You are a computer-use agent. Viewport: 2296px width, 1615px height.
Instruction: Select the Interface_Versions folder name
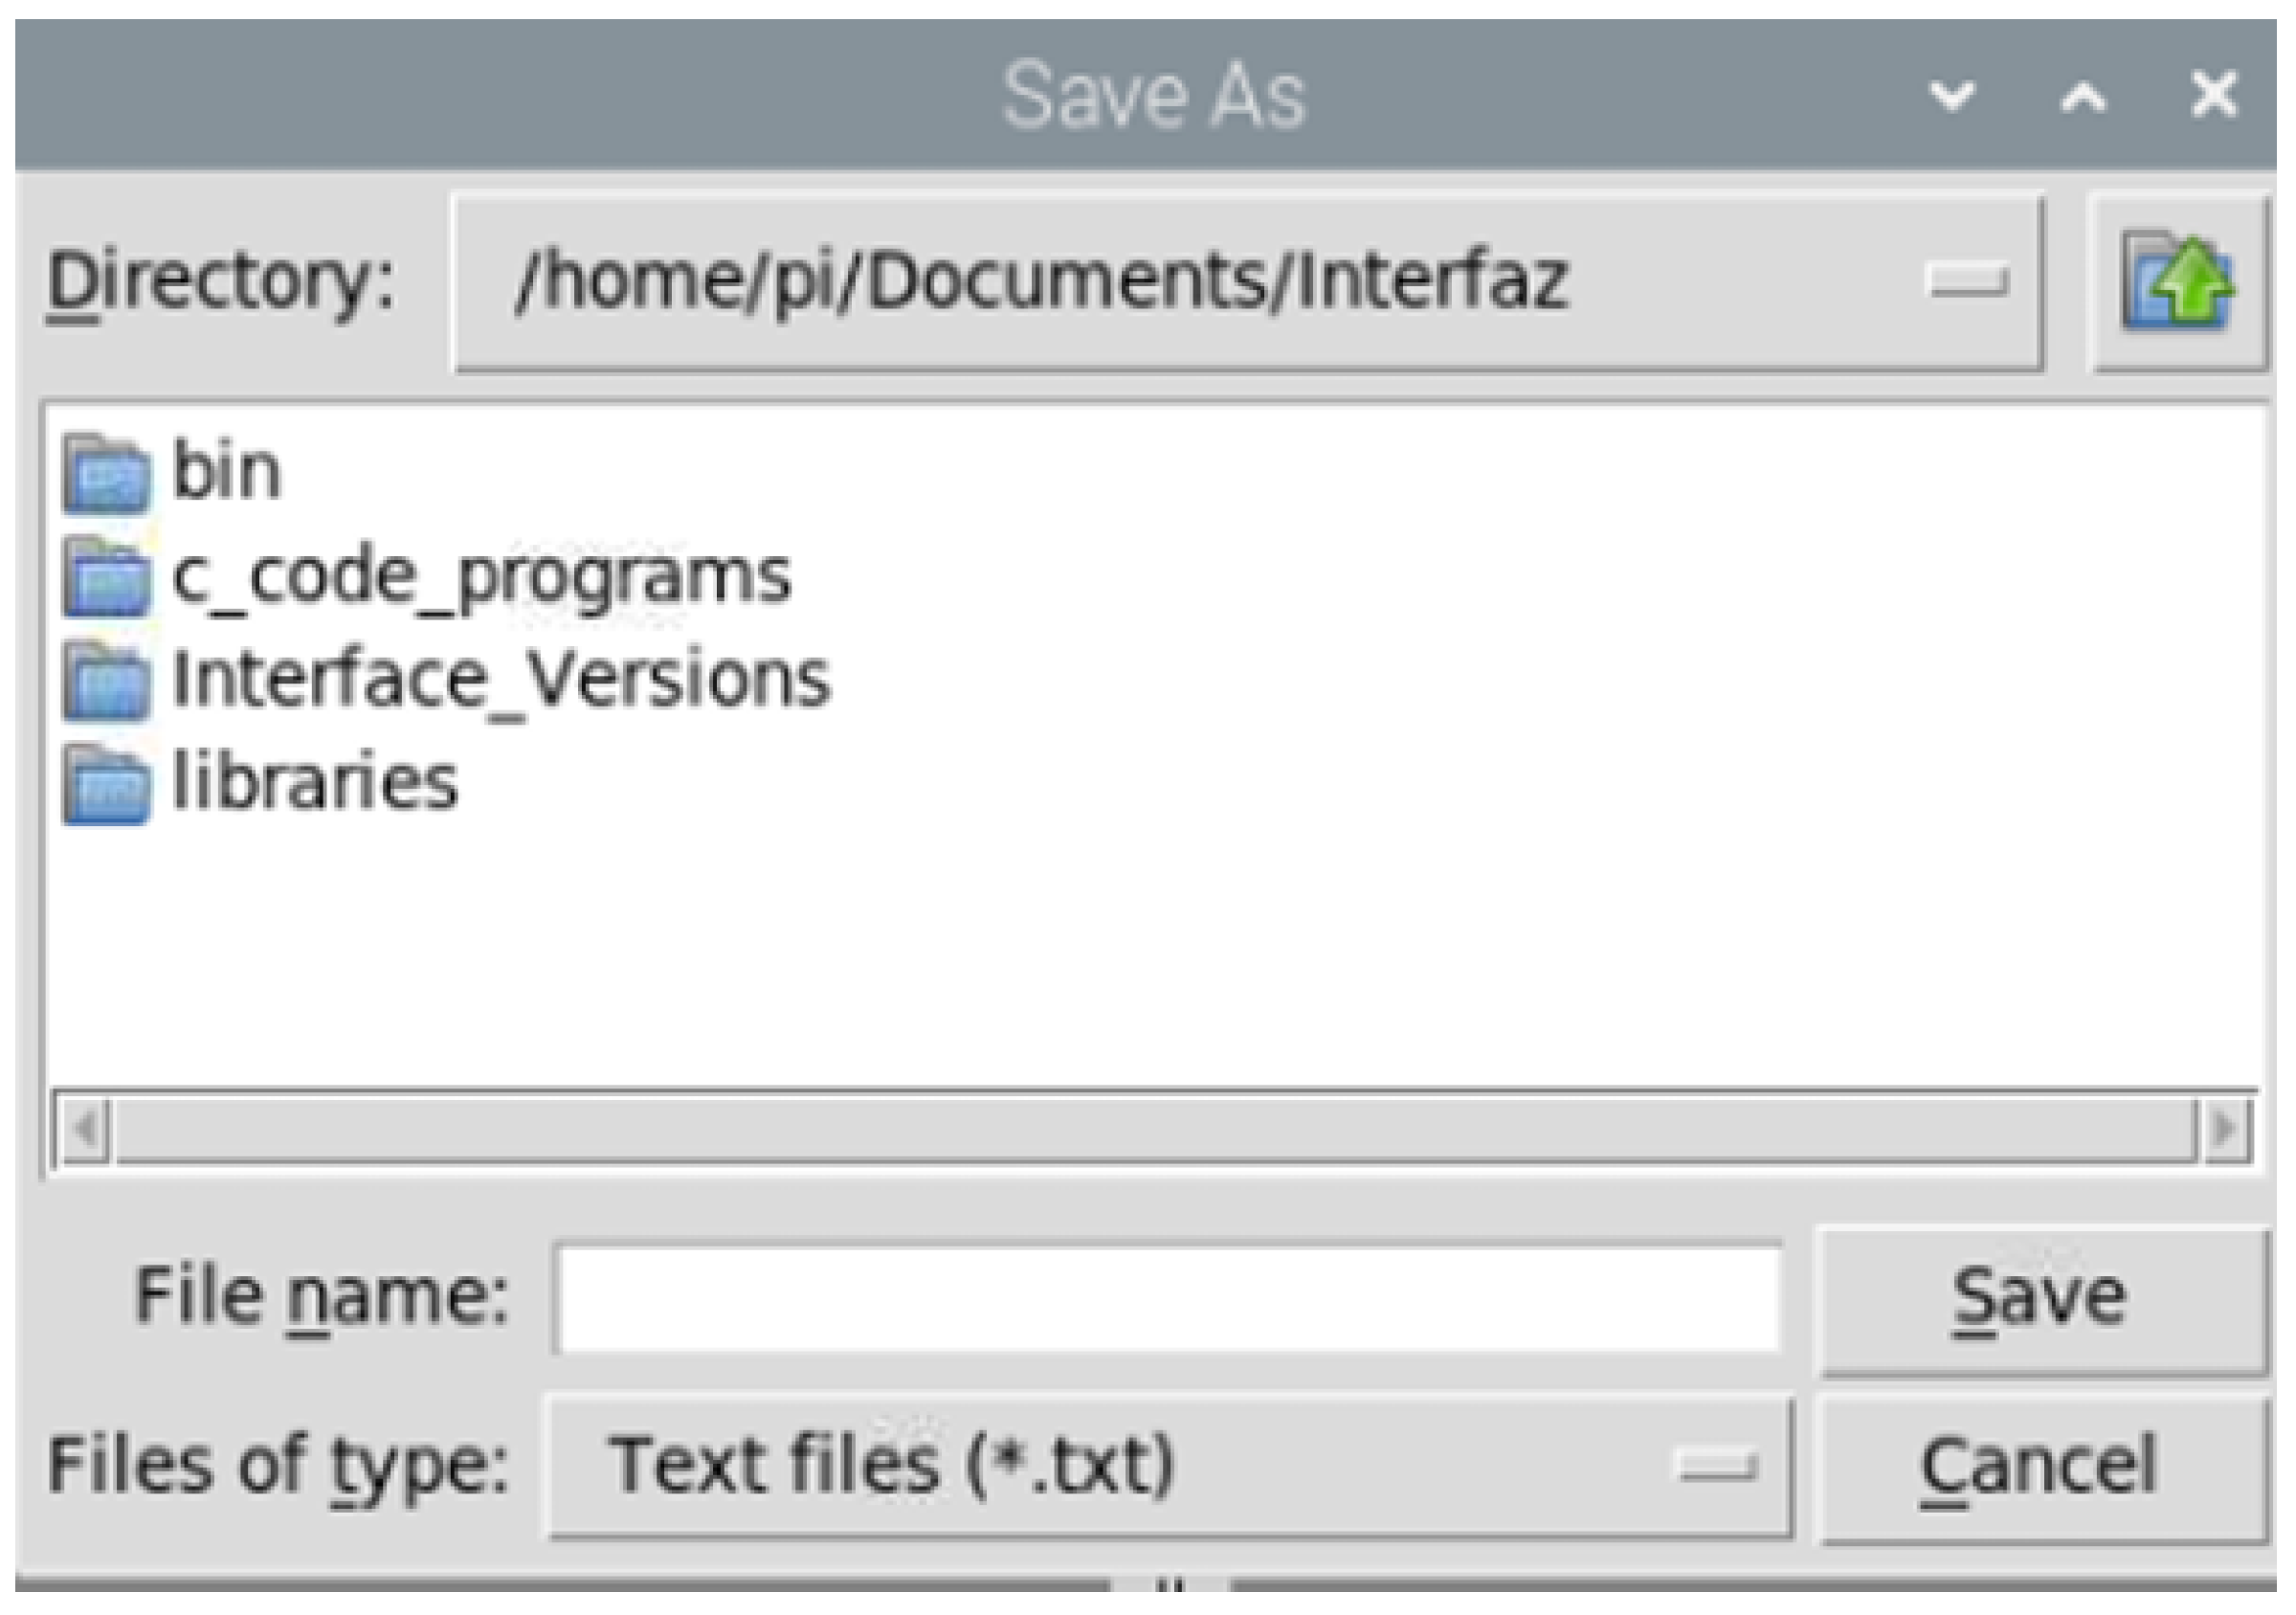pos(501,680)
